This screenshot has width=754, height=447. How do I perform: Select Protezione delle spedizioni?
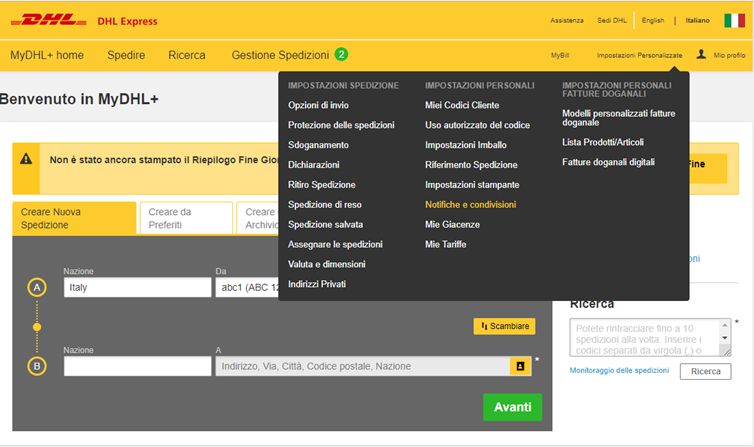point(341,125)
